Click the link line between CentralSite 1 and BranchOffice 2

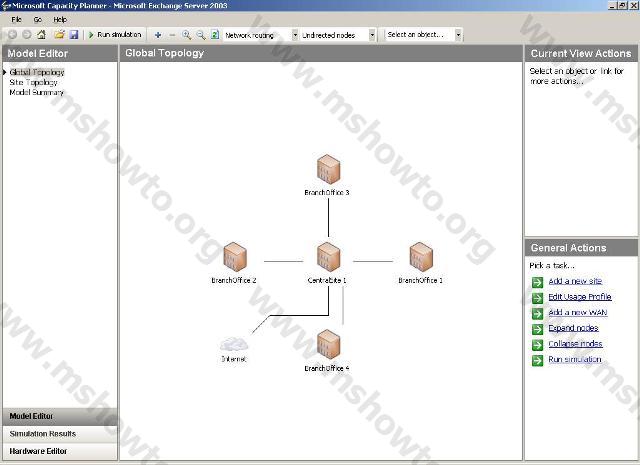pyautogui.click(x=284, y=261)
